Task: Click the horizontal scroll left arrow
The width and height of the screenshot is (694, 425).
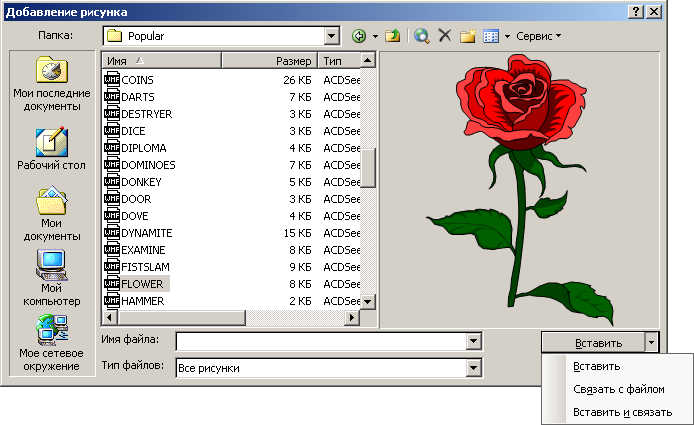Action: click(110, 317)
